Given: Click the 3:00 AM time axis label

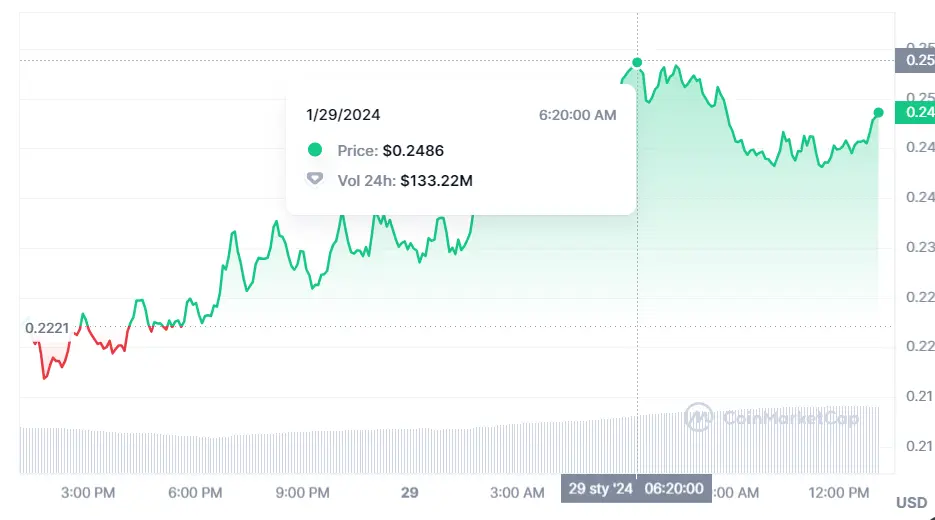Looking at the screenshot, I should click(517, 492).
